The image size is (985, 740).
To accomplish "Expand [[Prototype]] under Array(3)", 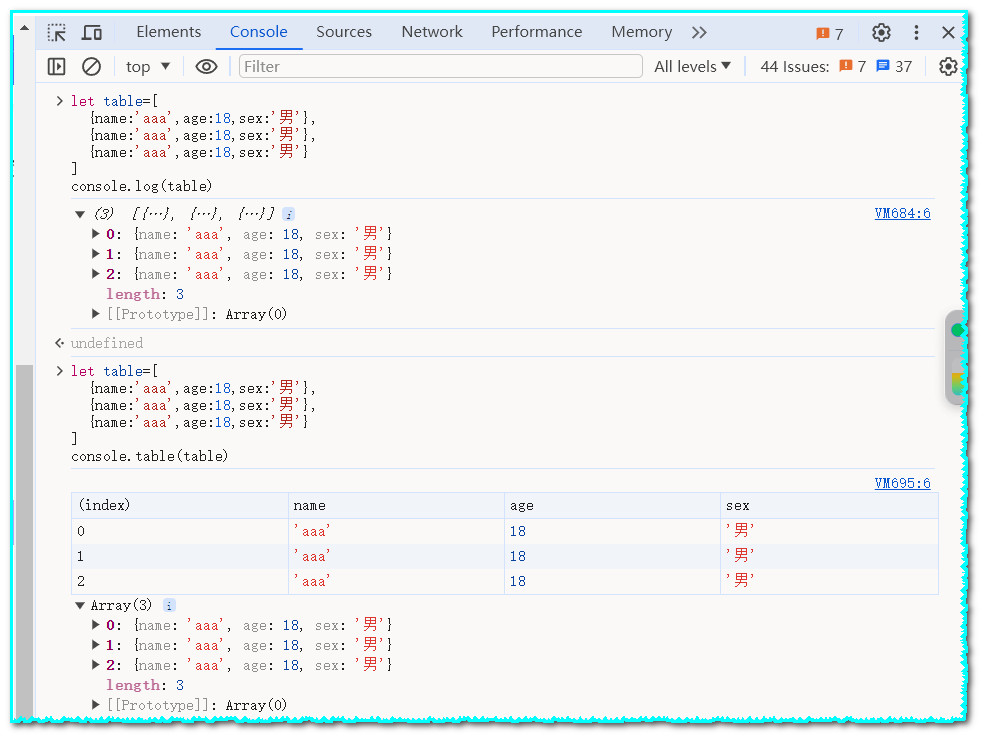I will point(95,705).
